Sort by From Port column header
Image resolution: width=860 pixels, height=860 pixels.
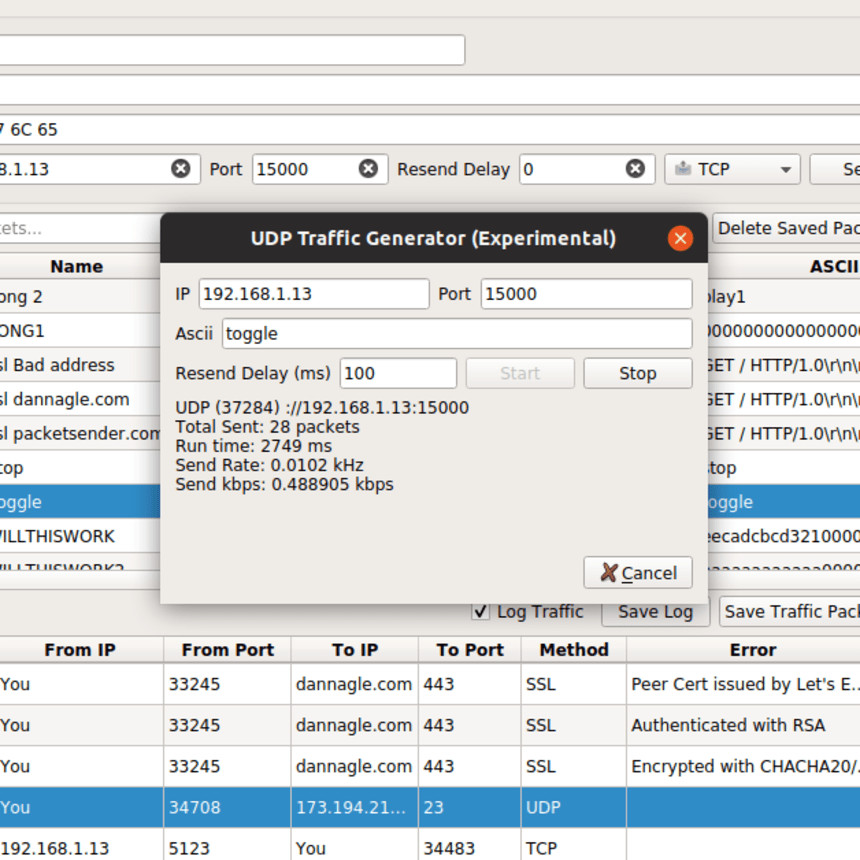coord(228,650)
